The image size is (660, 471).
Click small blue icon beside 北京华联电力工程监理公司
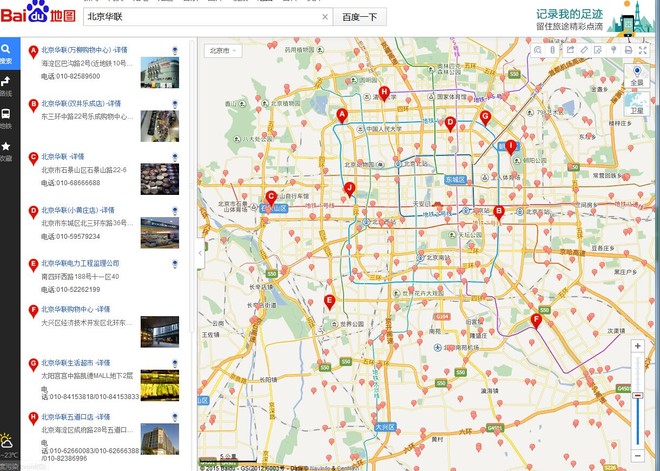click(x=175, y=264)
